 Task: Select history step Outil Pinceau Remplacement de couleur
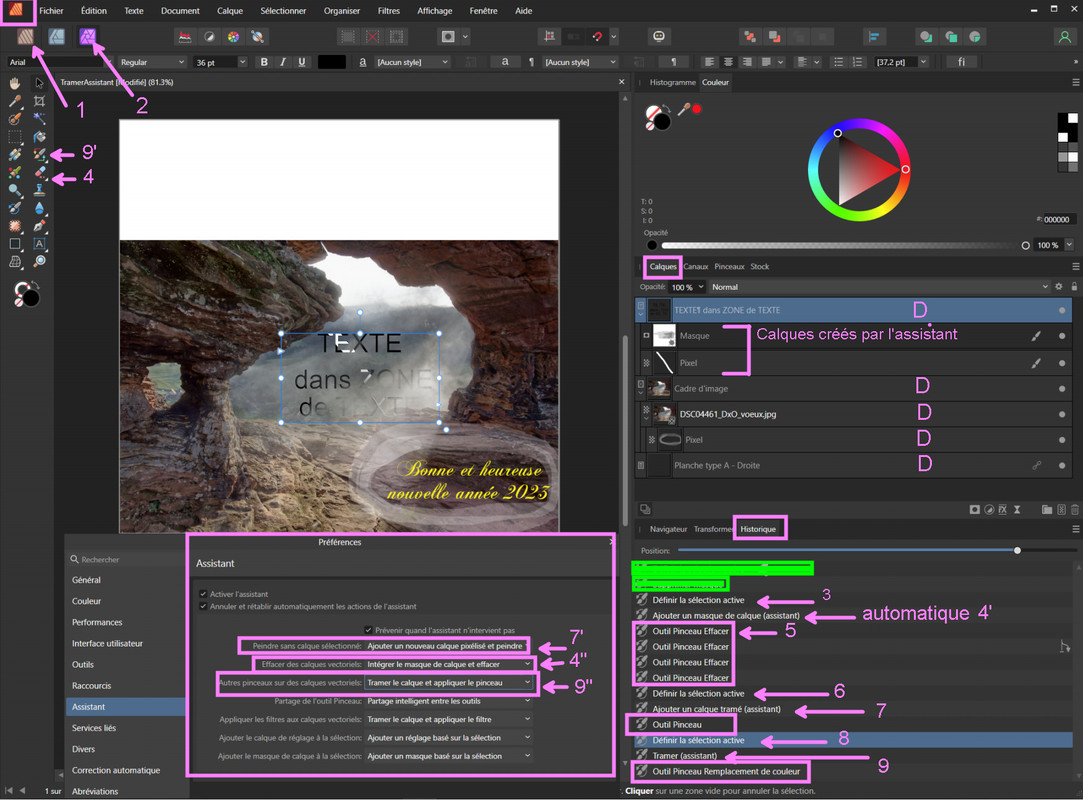[726, 771]
